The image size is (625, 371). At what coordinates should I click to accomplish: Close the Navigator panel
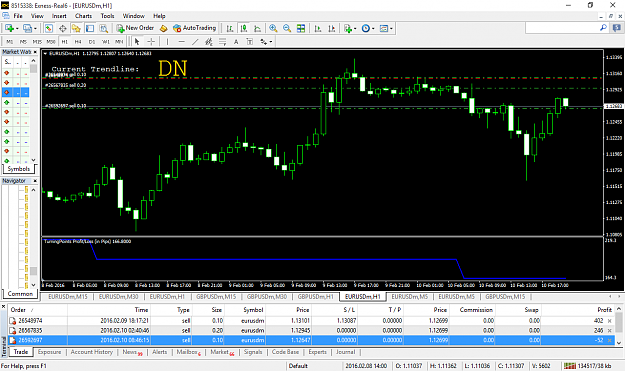(x=35, y=181)
